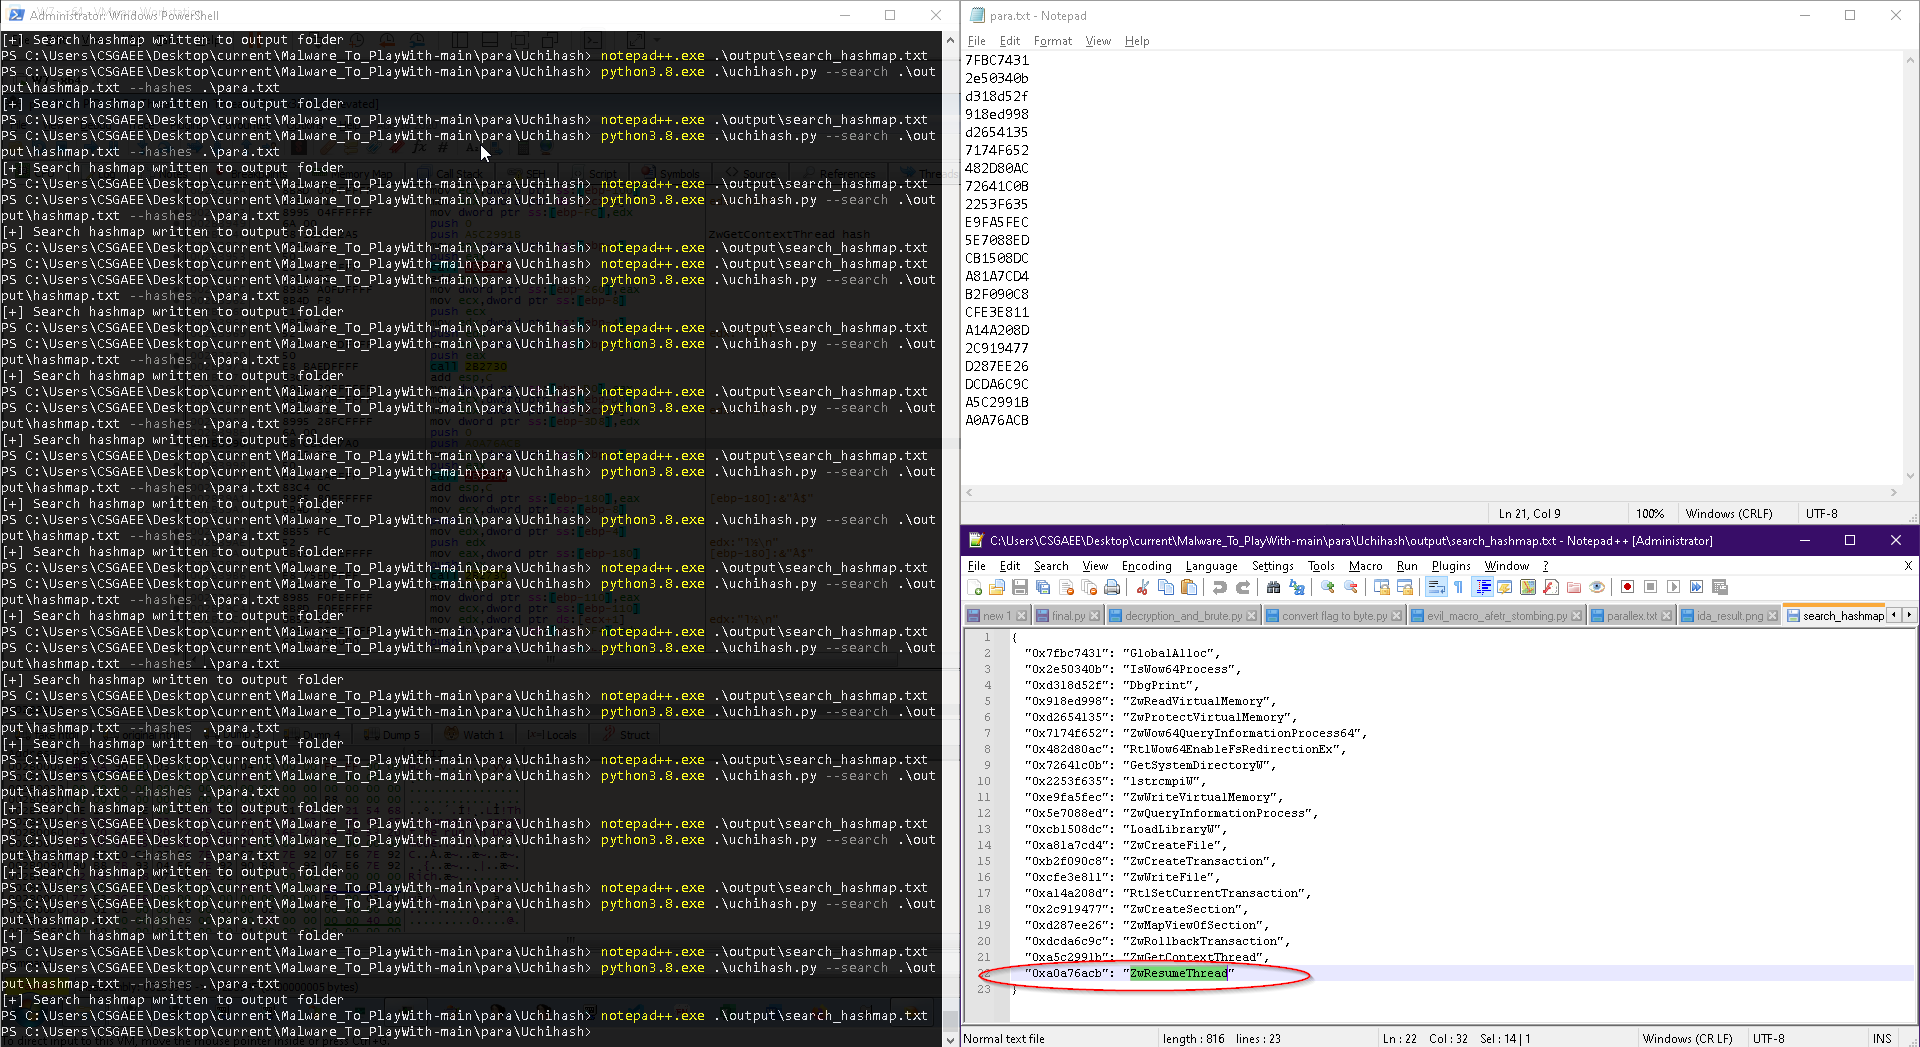This screenshot has height=1047, width=1920.
Task: Click the Print icon in Notepad++
Action: [1112, 587]
